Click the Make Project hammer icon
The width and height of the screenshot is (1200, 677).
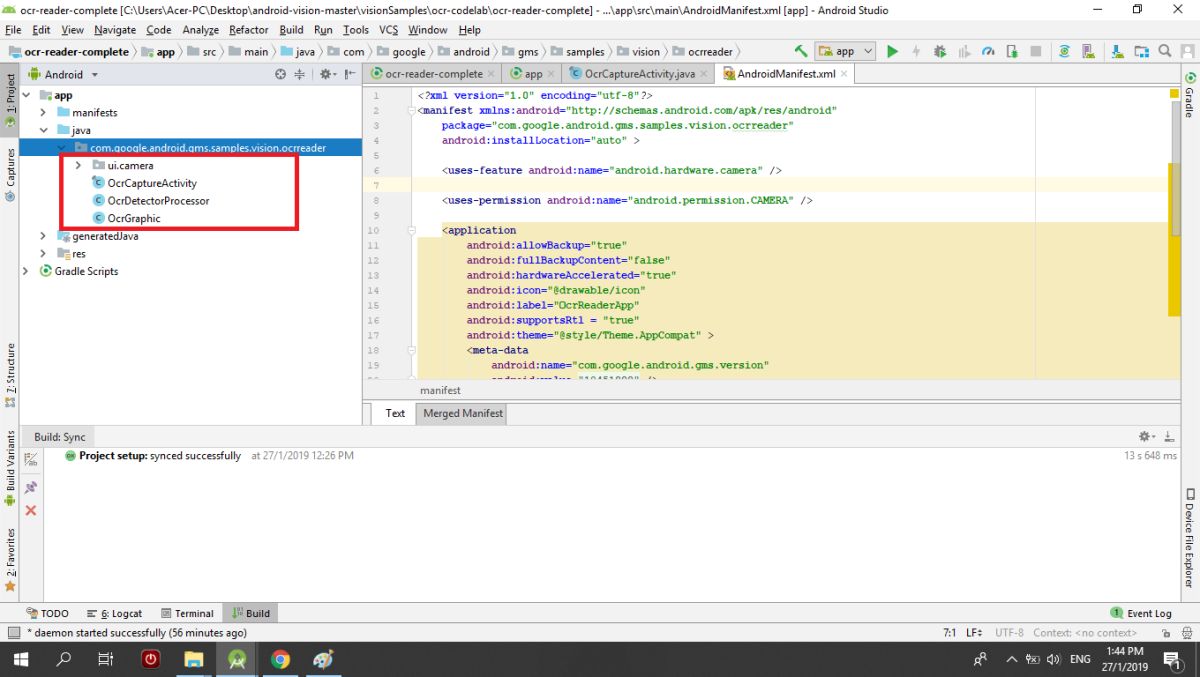pos(800,51)
